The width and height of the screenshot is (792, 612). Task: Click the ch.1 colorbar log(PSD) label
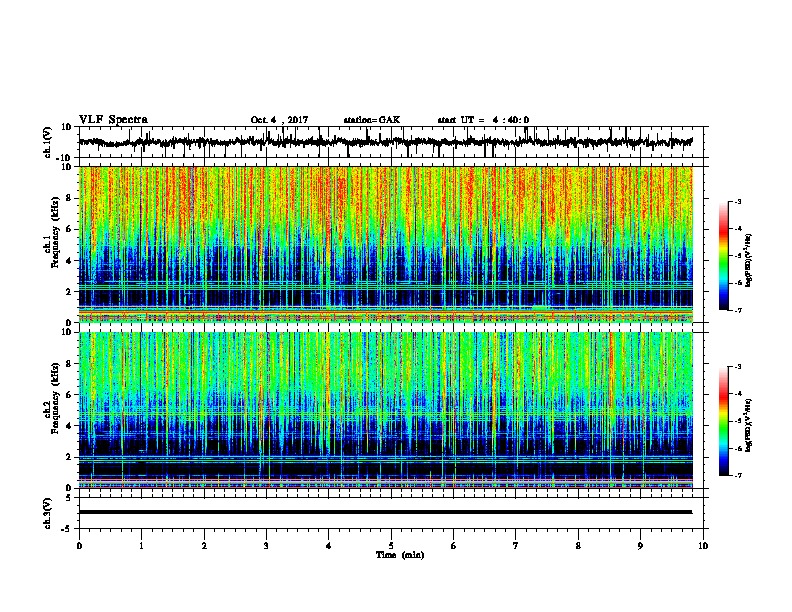click(749, 260)
